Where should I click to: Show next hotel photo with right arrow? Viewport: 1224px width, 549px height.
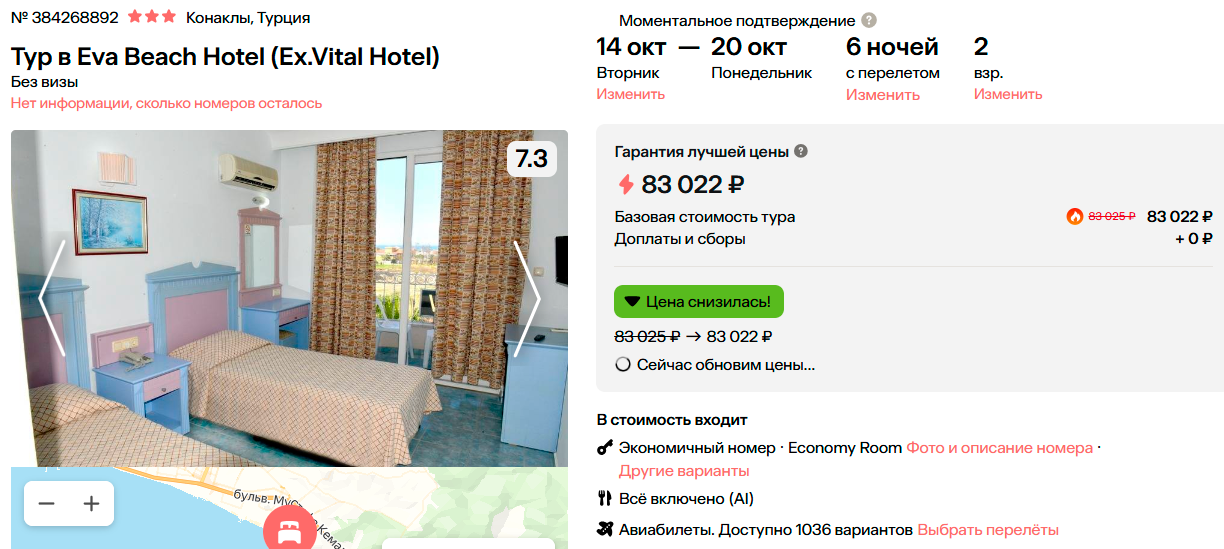[526, 298]
